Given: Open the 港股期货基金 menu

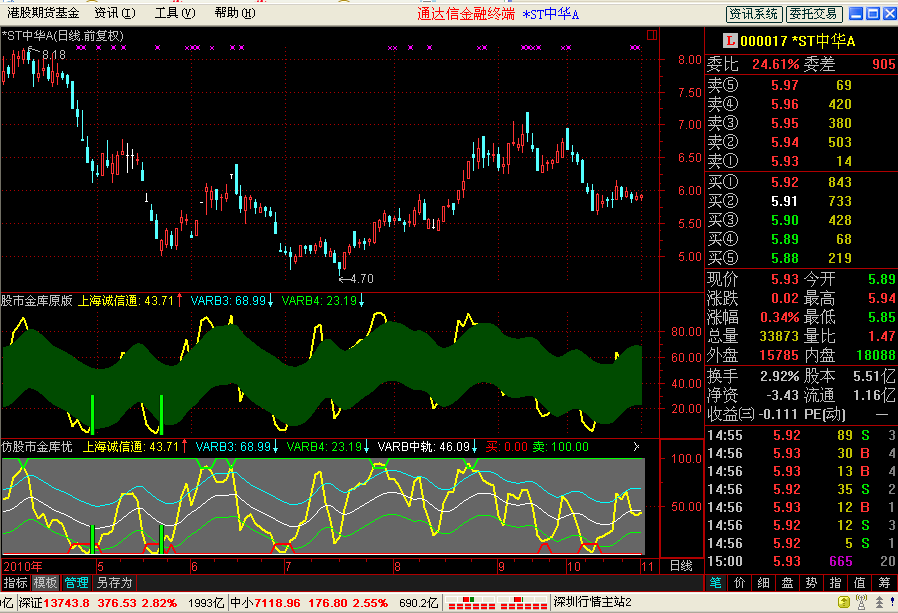Looking at the screenshot, I should (x=44, y=13).
